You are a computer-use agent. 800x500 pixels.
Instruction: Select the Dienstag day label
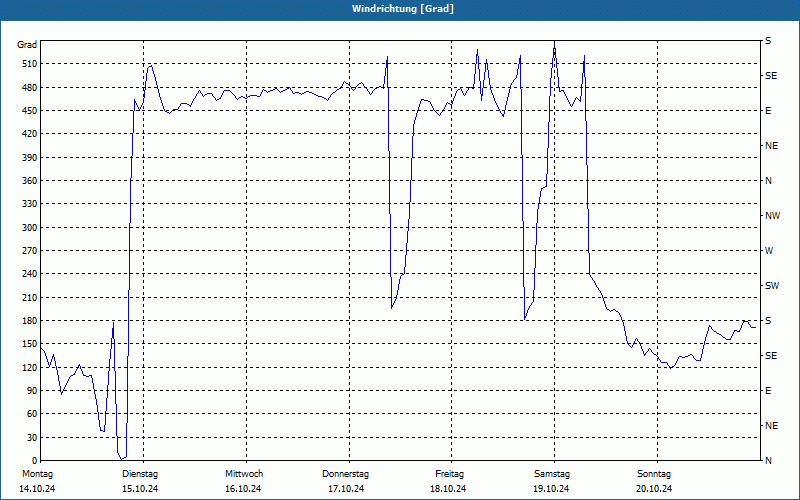click(140, 474)
